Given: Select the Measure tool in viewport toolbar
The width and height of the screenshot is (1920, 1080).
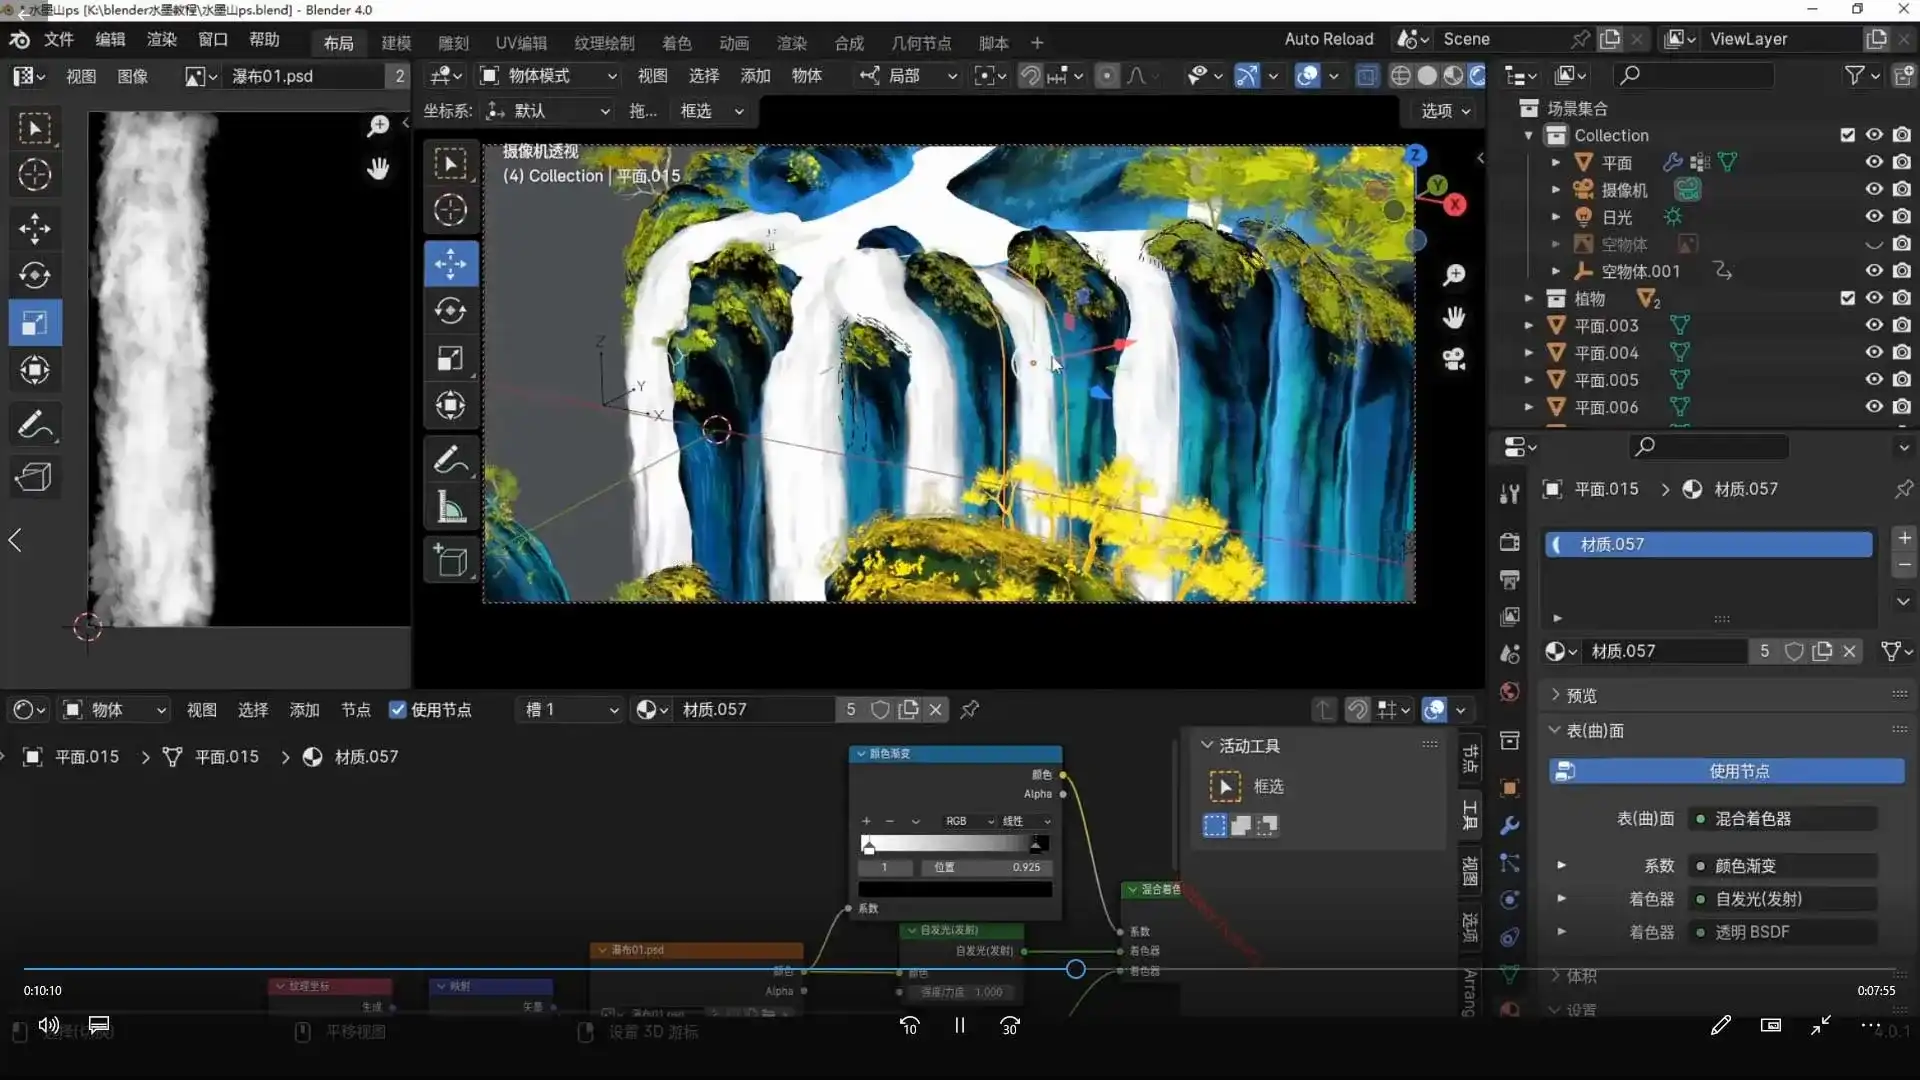Looking at the screenshot, I should tap(450, 508).
